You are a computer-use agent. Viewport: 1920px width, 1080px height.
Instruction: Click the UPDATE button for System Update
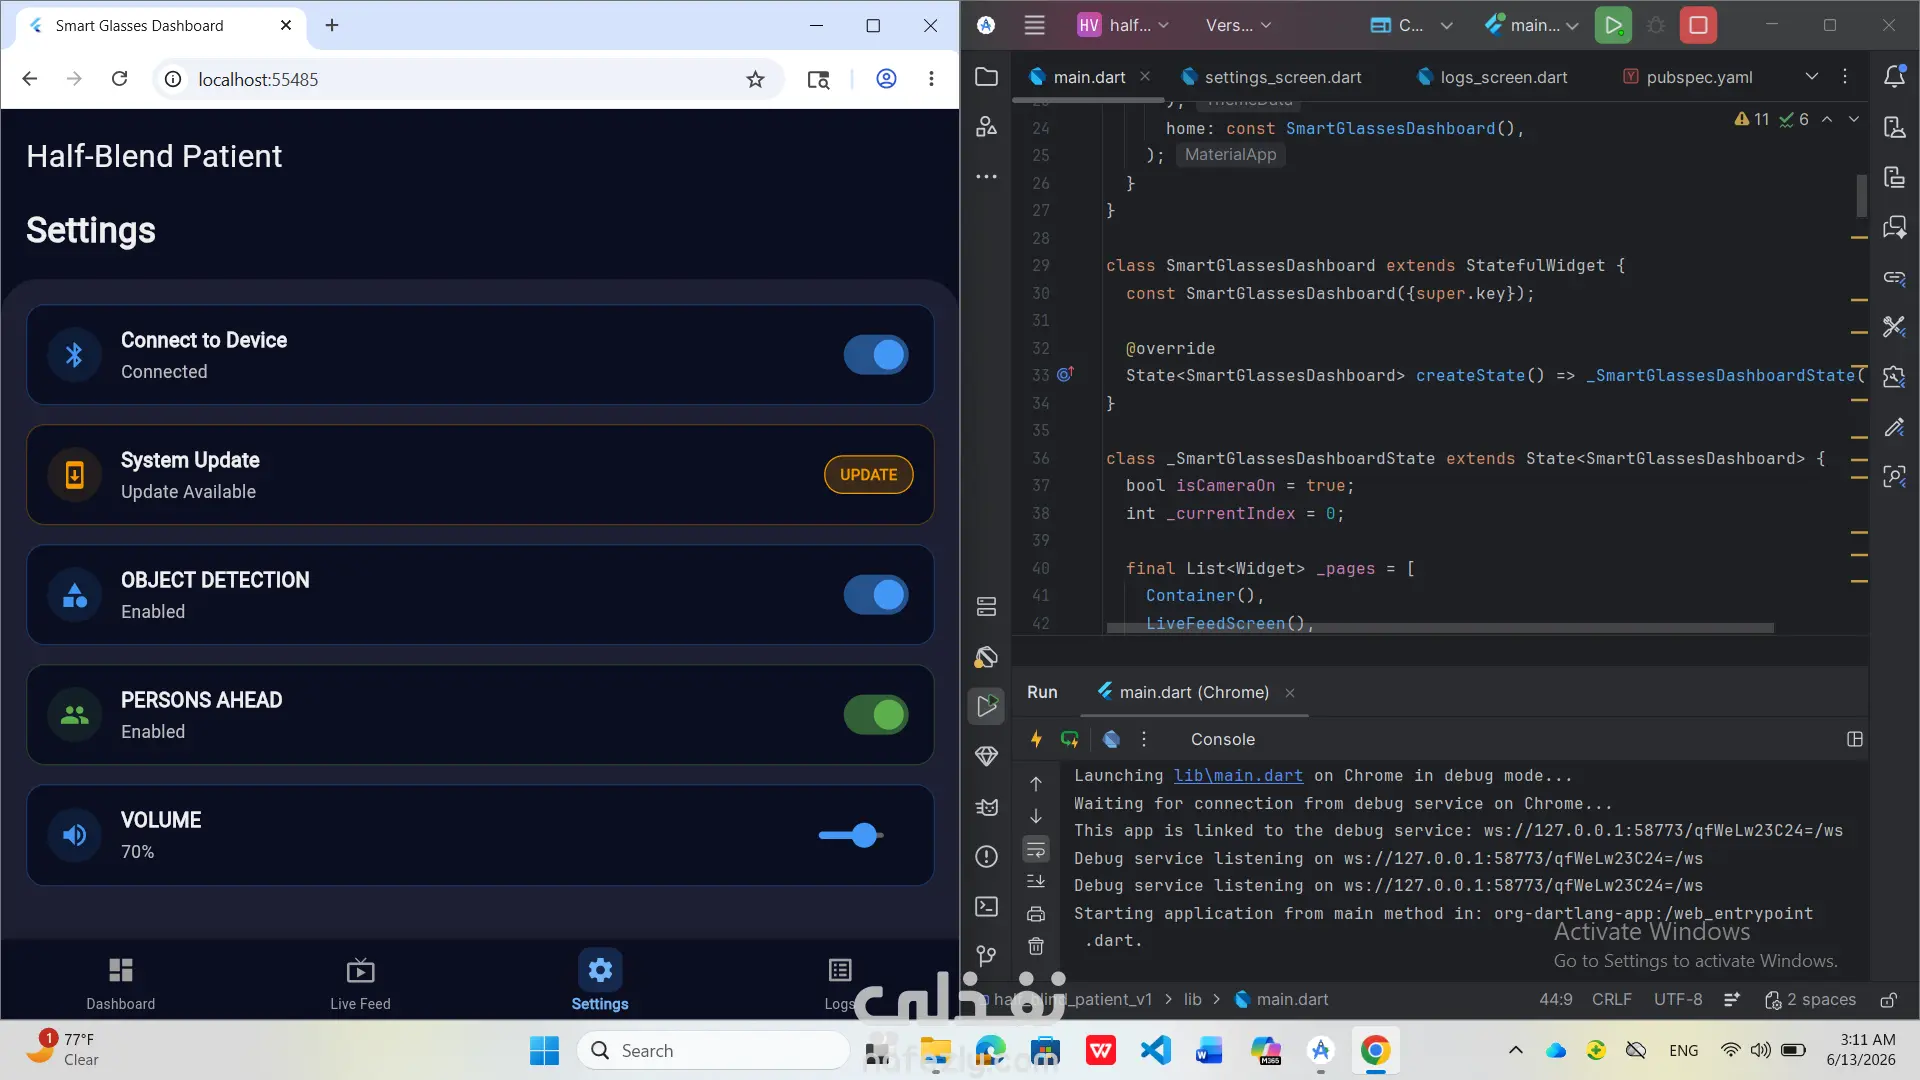coord(868,475)
